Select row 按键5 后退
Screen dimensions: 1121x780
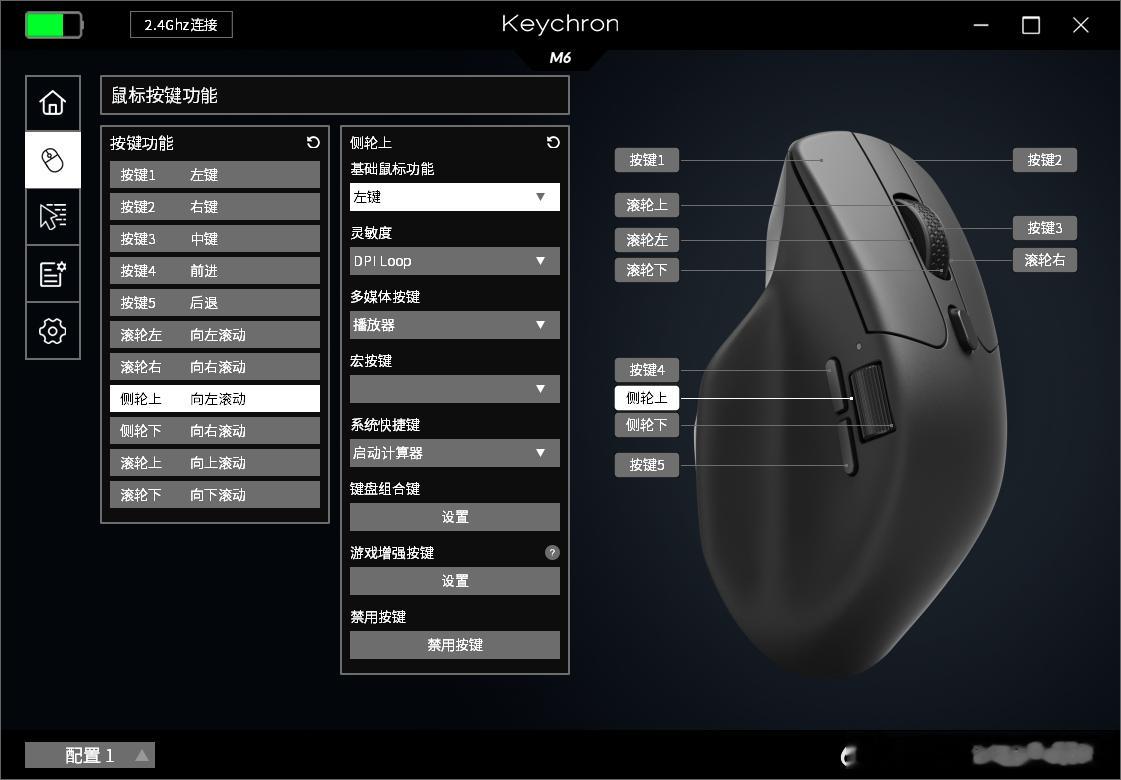click(x=214, y=302)
